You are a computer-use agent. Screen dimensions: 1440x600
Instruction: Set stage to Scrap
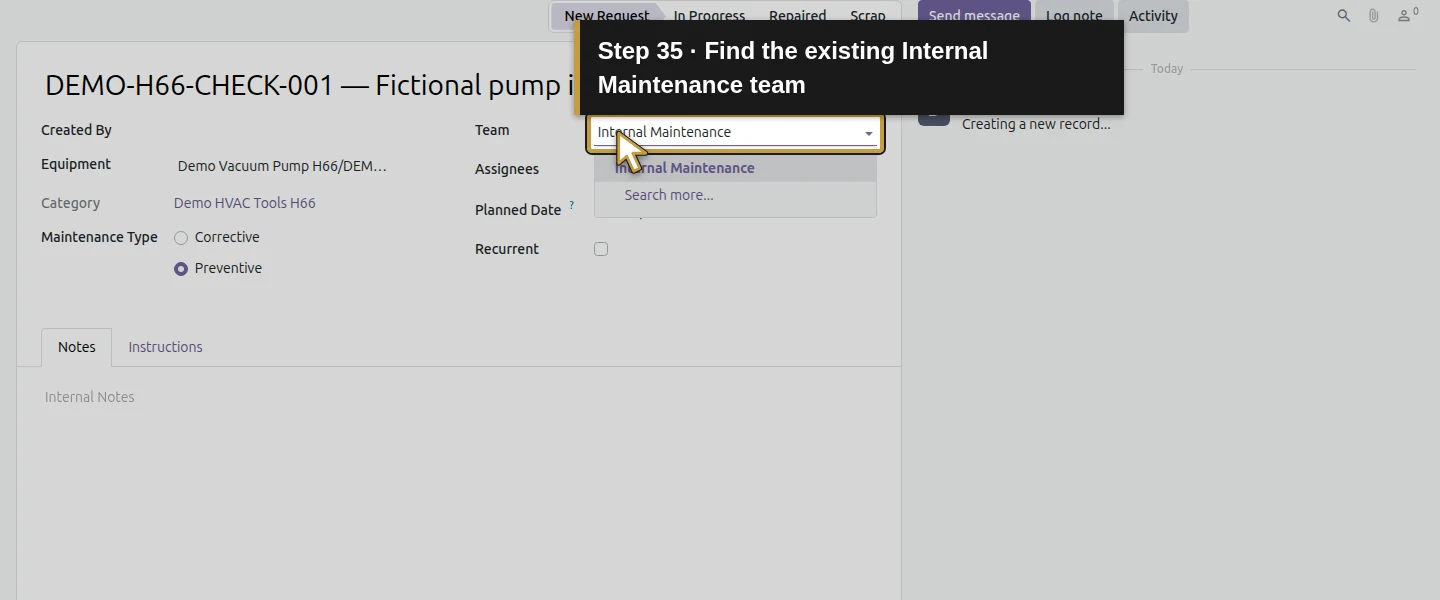tap(868, 16)
